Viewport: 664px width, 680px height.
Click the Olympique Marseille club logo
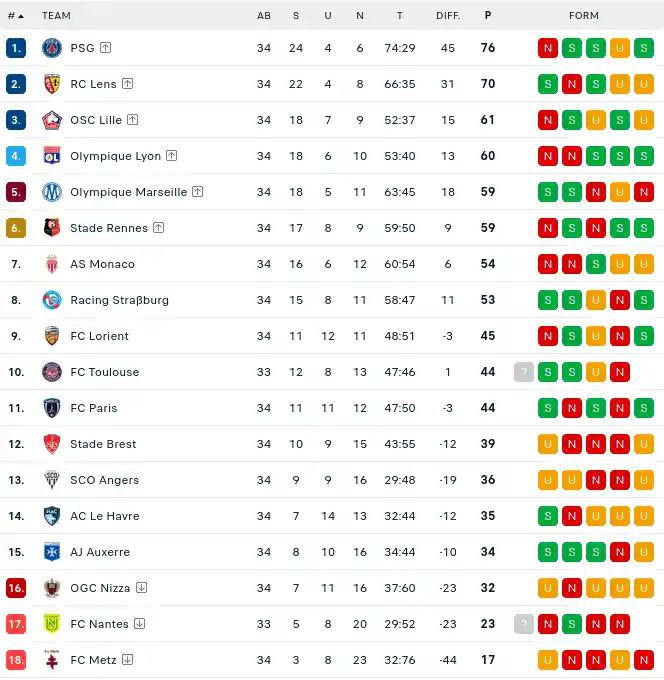tap(52, 192)
